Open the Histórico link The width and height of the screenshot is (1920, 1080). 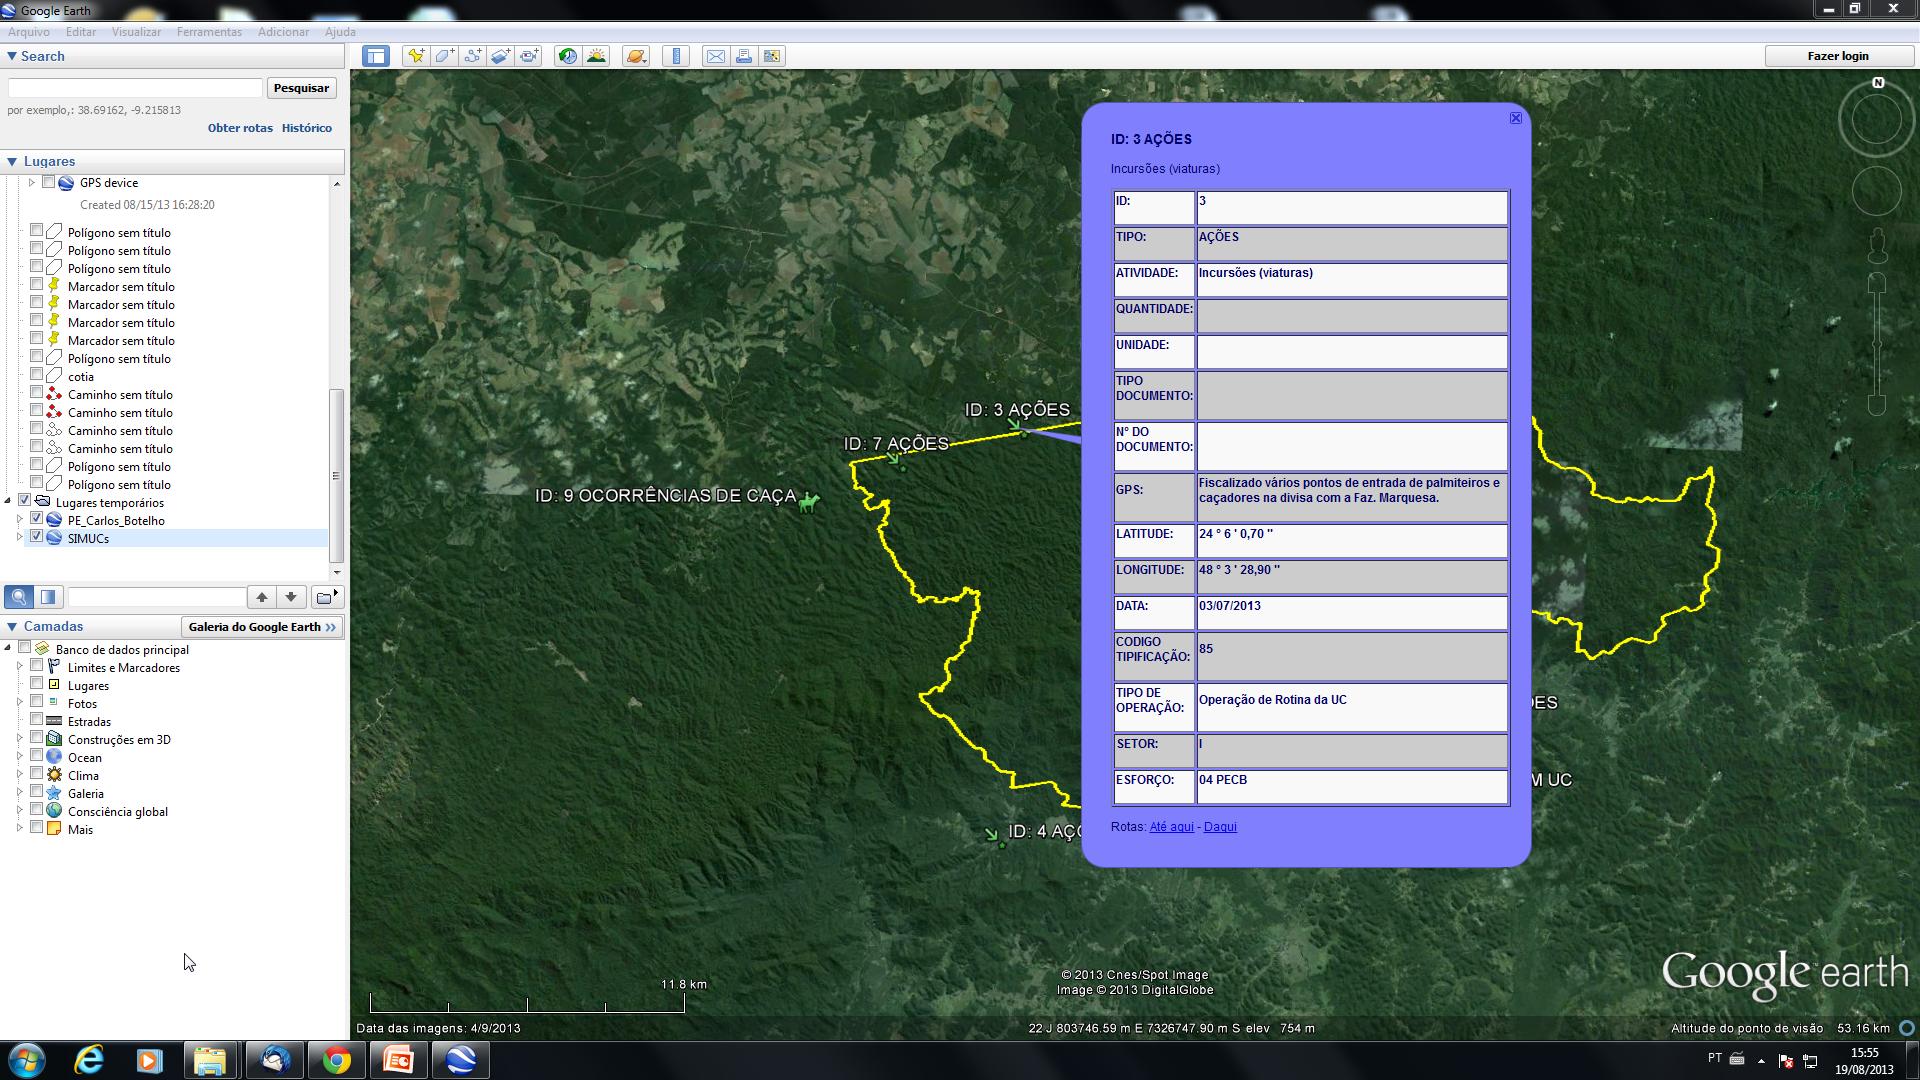[x=306, y=128]
